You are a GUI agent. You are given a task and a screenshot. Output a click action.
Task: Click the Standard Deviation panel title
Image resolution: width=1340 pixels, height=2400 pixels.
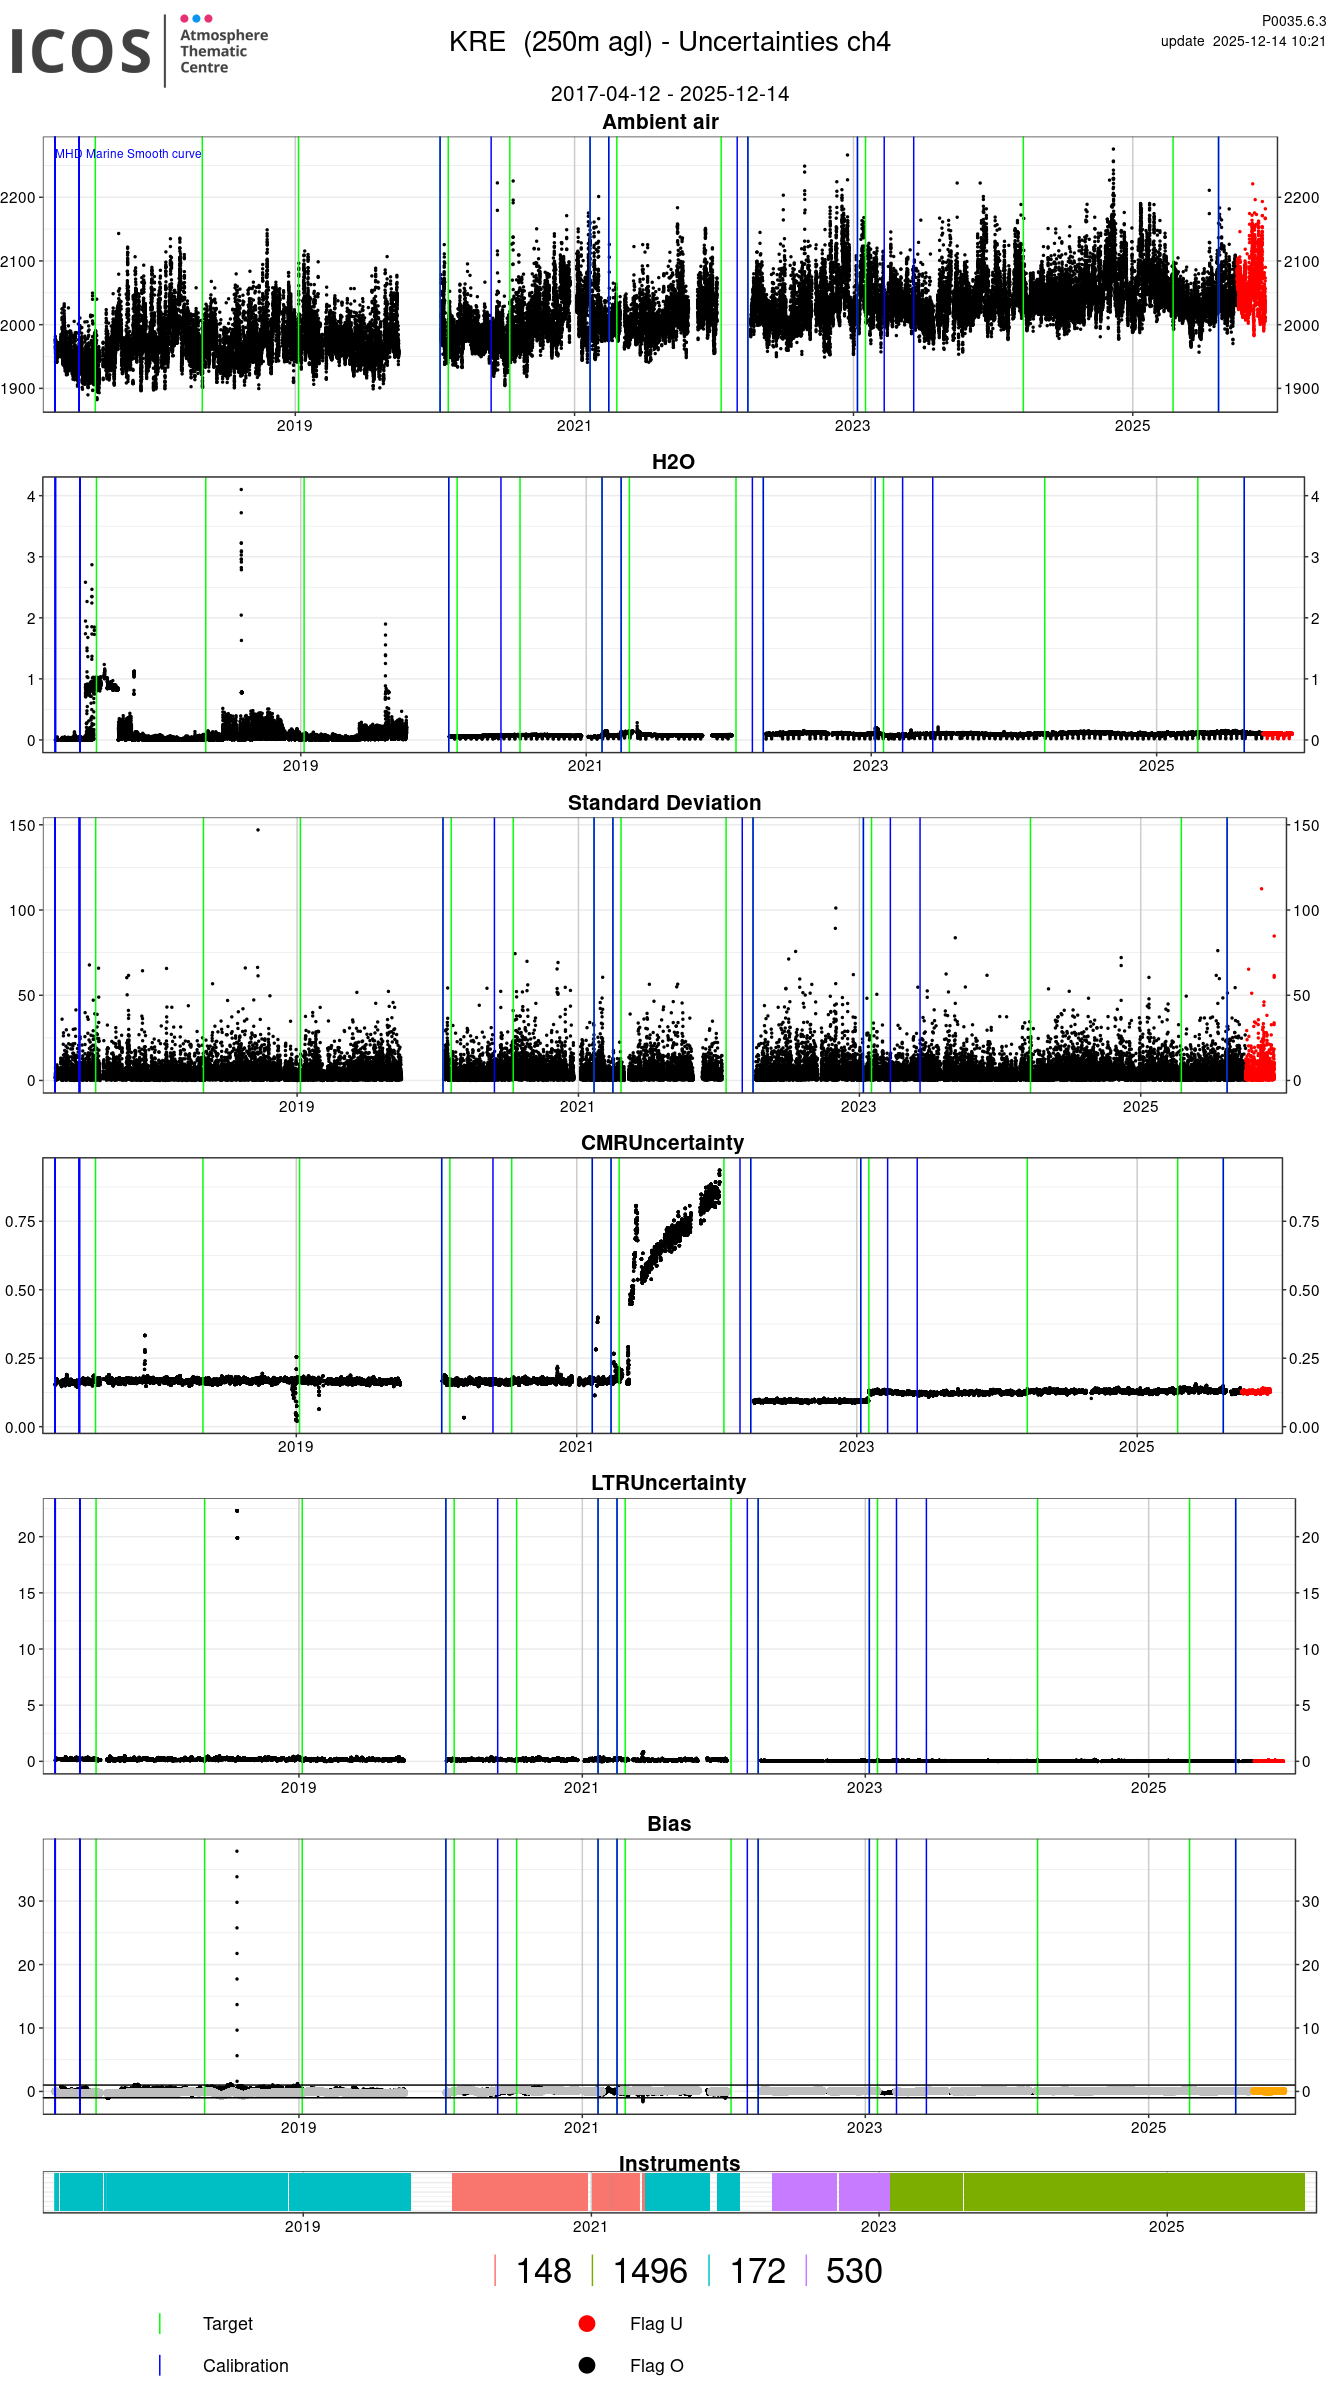664,803
